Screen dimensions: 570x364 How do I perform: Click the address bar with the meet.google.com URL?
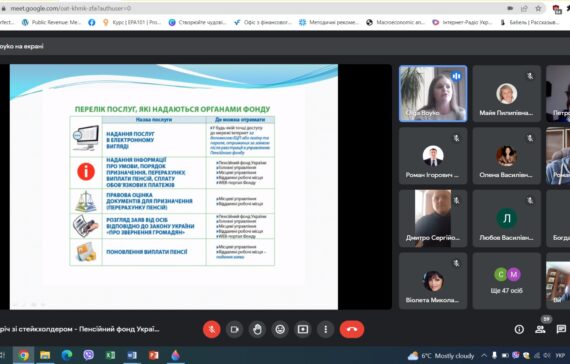(x=254, y=8)
